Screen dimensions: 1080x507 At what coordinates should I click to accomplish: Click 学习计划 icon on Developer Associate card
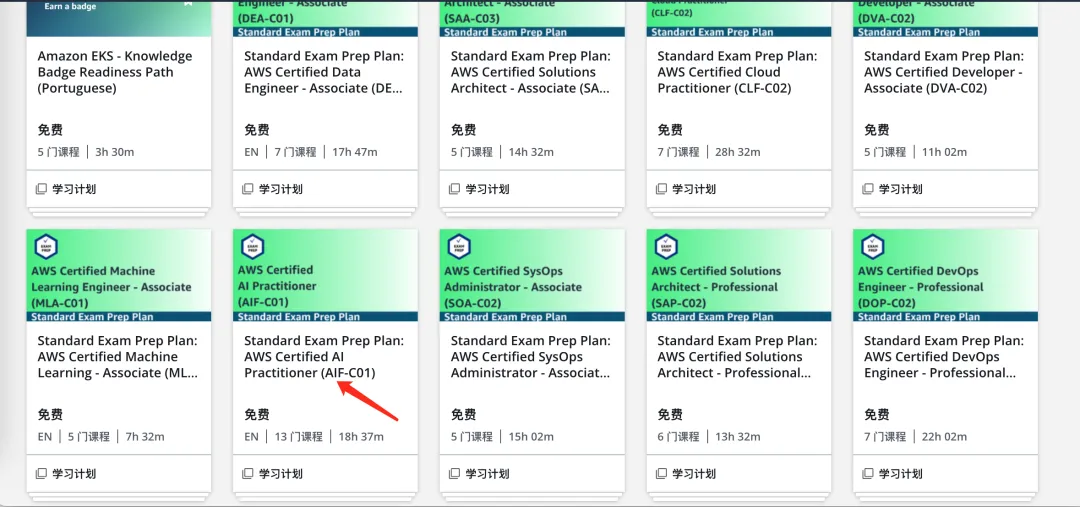867,189
